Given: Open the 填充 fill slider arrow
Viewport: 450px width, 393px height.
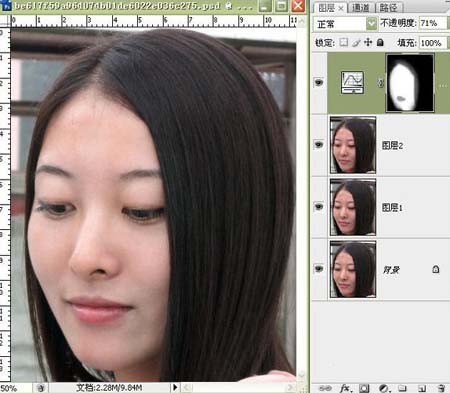Looking at the screenshot, I should (x=448, y=43).
